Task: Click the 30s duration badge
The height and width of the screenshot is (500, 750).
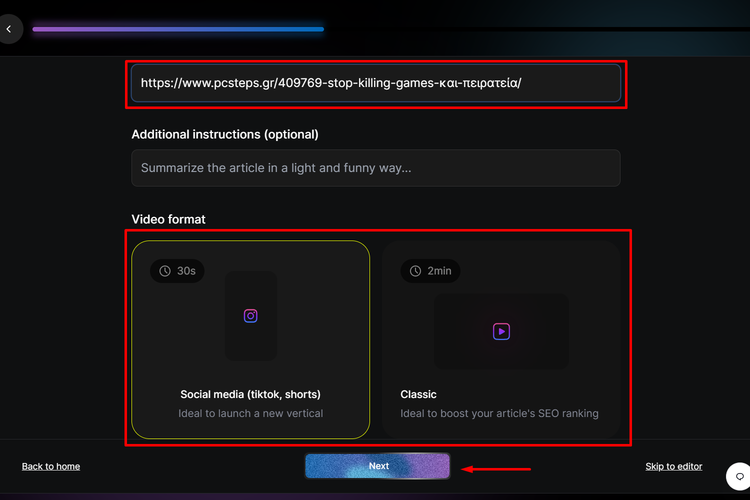Action: tap(177, 271)
